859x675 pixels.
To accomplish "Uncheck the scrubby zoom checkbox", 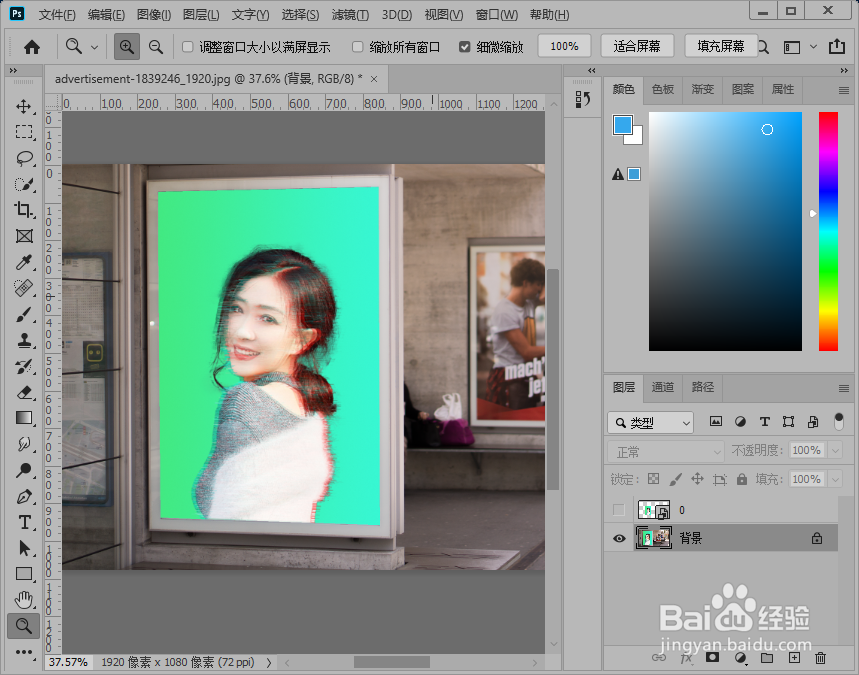I will pos(465,47).
